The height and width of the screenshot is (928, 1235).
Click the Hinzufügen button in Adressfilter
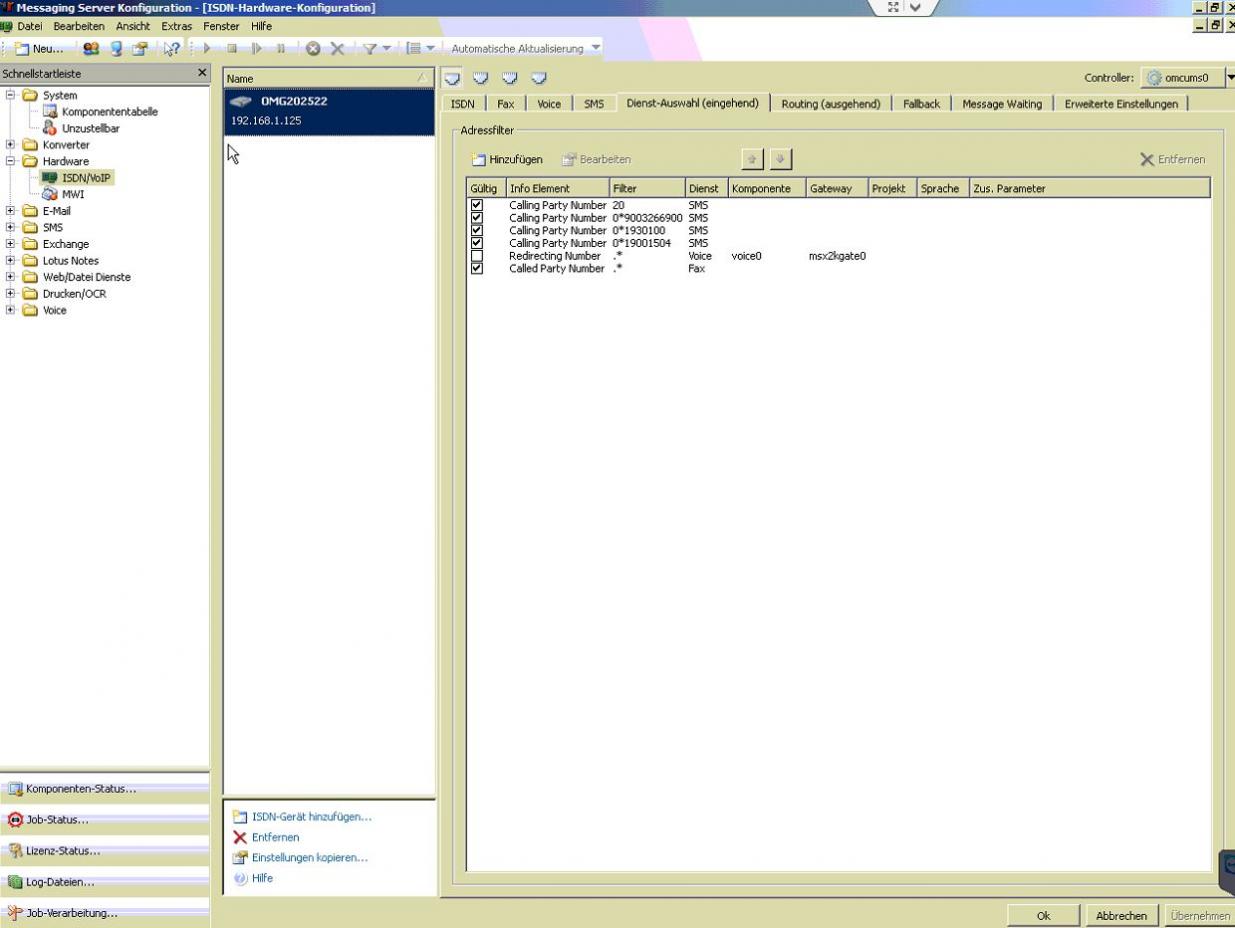507,160
